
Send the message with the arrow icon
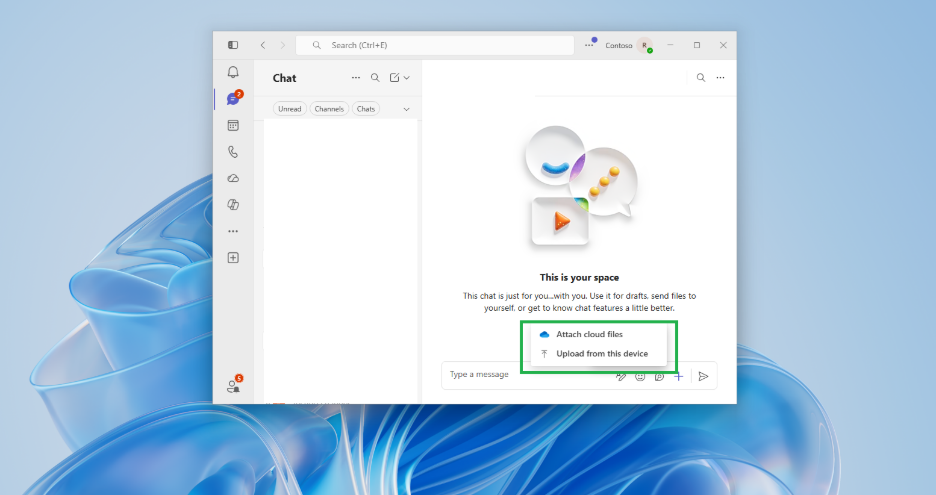[x=703, y=376]
